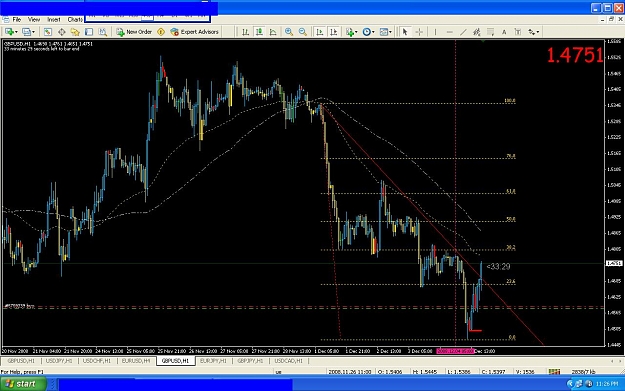Click the Fibonacci 23.6 level label
This screenshot has height=391, width=625.
tap(511, 281)
